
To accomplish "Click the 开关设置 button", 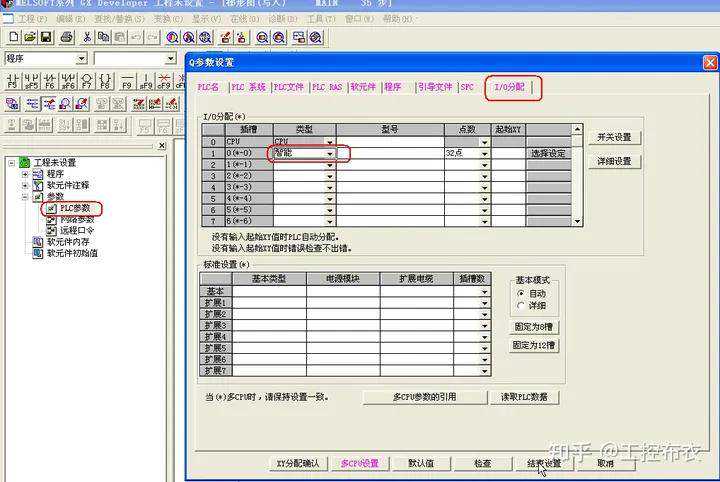I will point(614,137).
